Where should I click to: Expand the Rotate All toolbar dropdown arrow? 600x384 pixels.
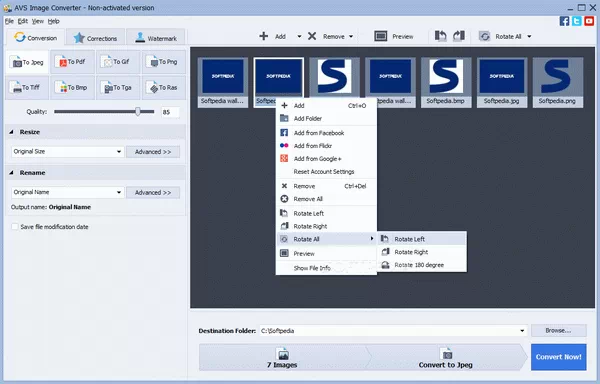530,36
